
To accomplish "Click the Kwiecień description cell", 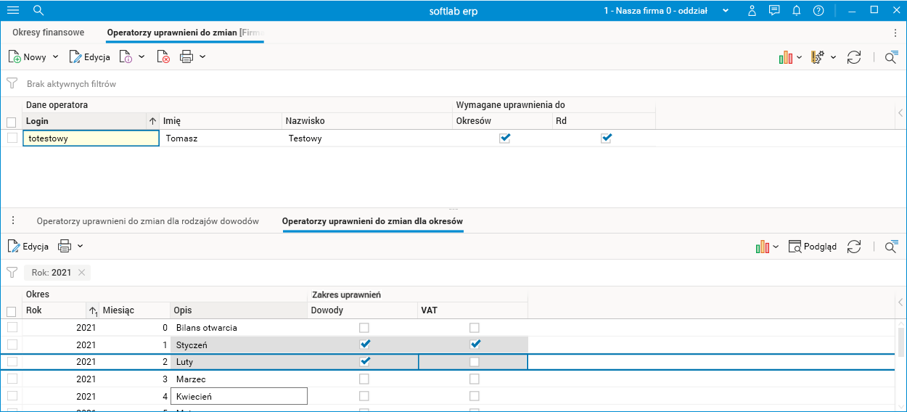I will coord(239,396).
